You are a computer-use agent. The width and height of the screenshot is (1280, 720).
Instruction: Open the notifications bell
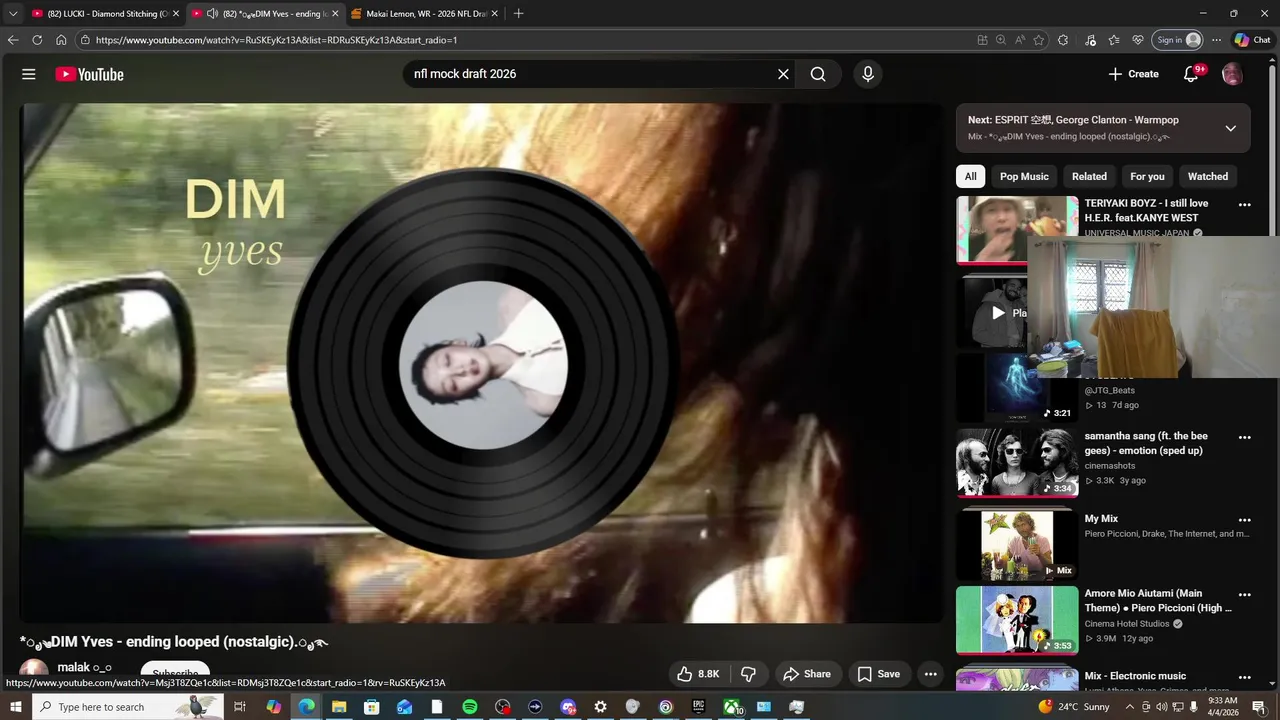(x=1191, y=74)
